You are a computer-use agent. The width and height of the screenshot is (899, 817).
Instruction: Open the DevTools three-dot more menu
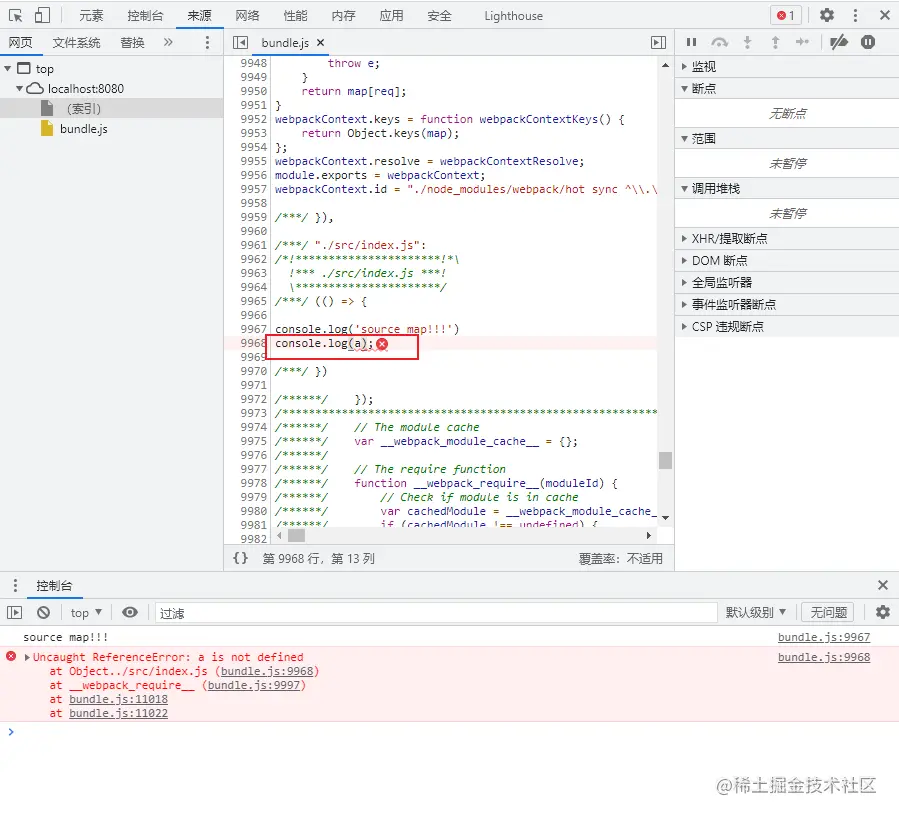855,15
